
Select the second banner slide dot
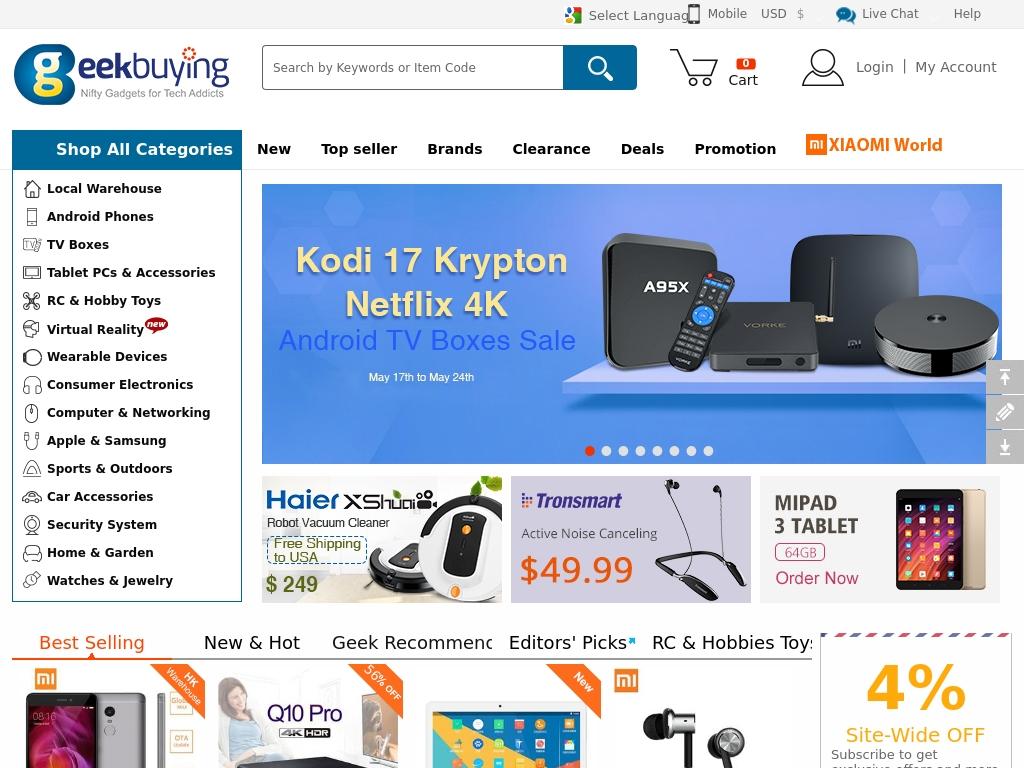click(x=607, y=451)
